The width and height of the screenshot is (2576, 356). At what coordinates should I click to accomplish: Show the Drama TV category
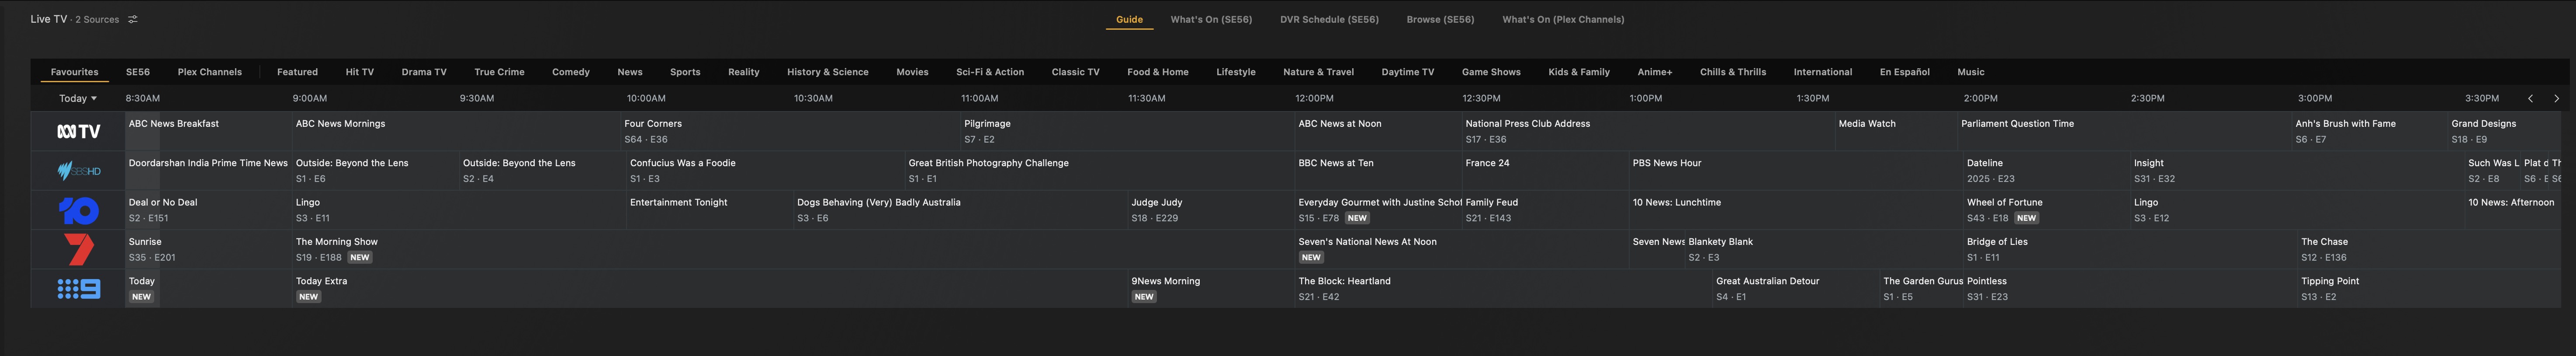tap(424, 72)
